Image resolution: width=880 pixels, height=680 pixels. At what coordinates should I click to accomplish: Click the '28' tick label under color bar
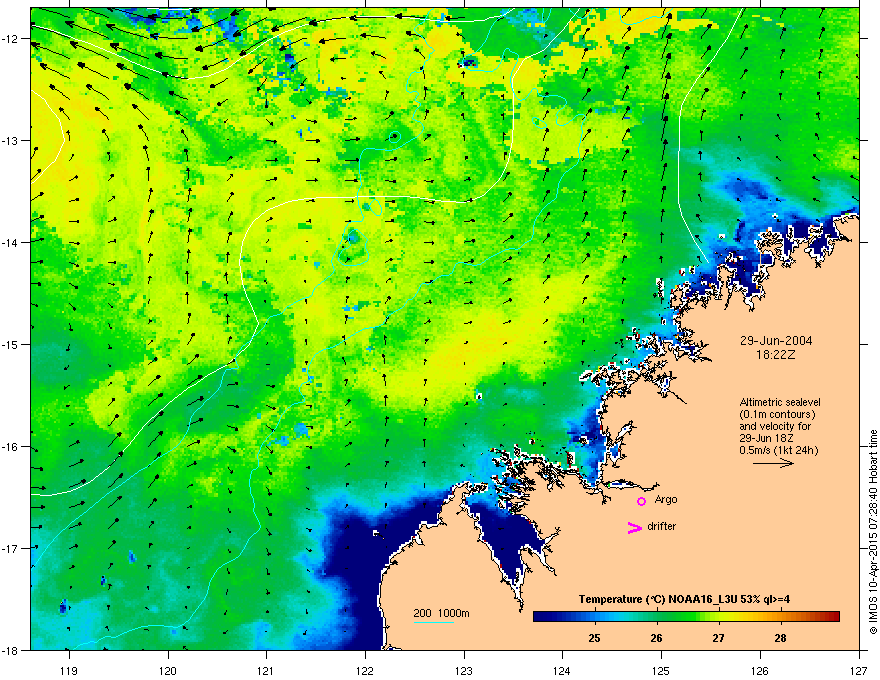779,638
